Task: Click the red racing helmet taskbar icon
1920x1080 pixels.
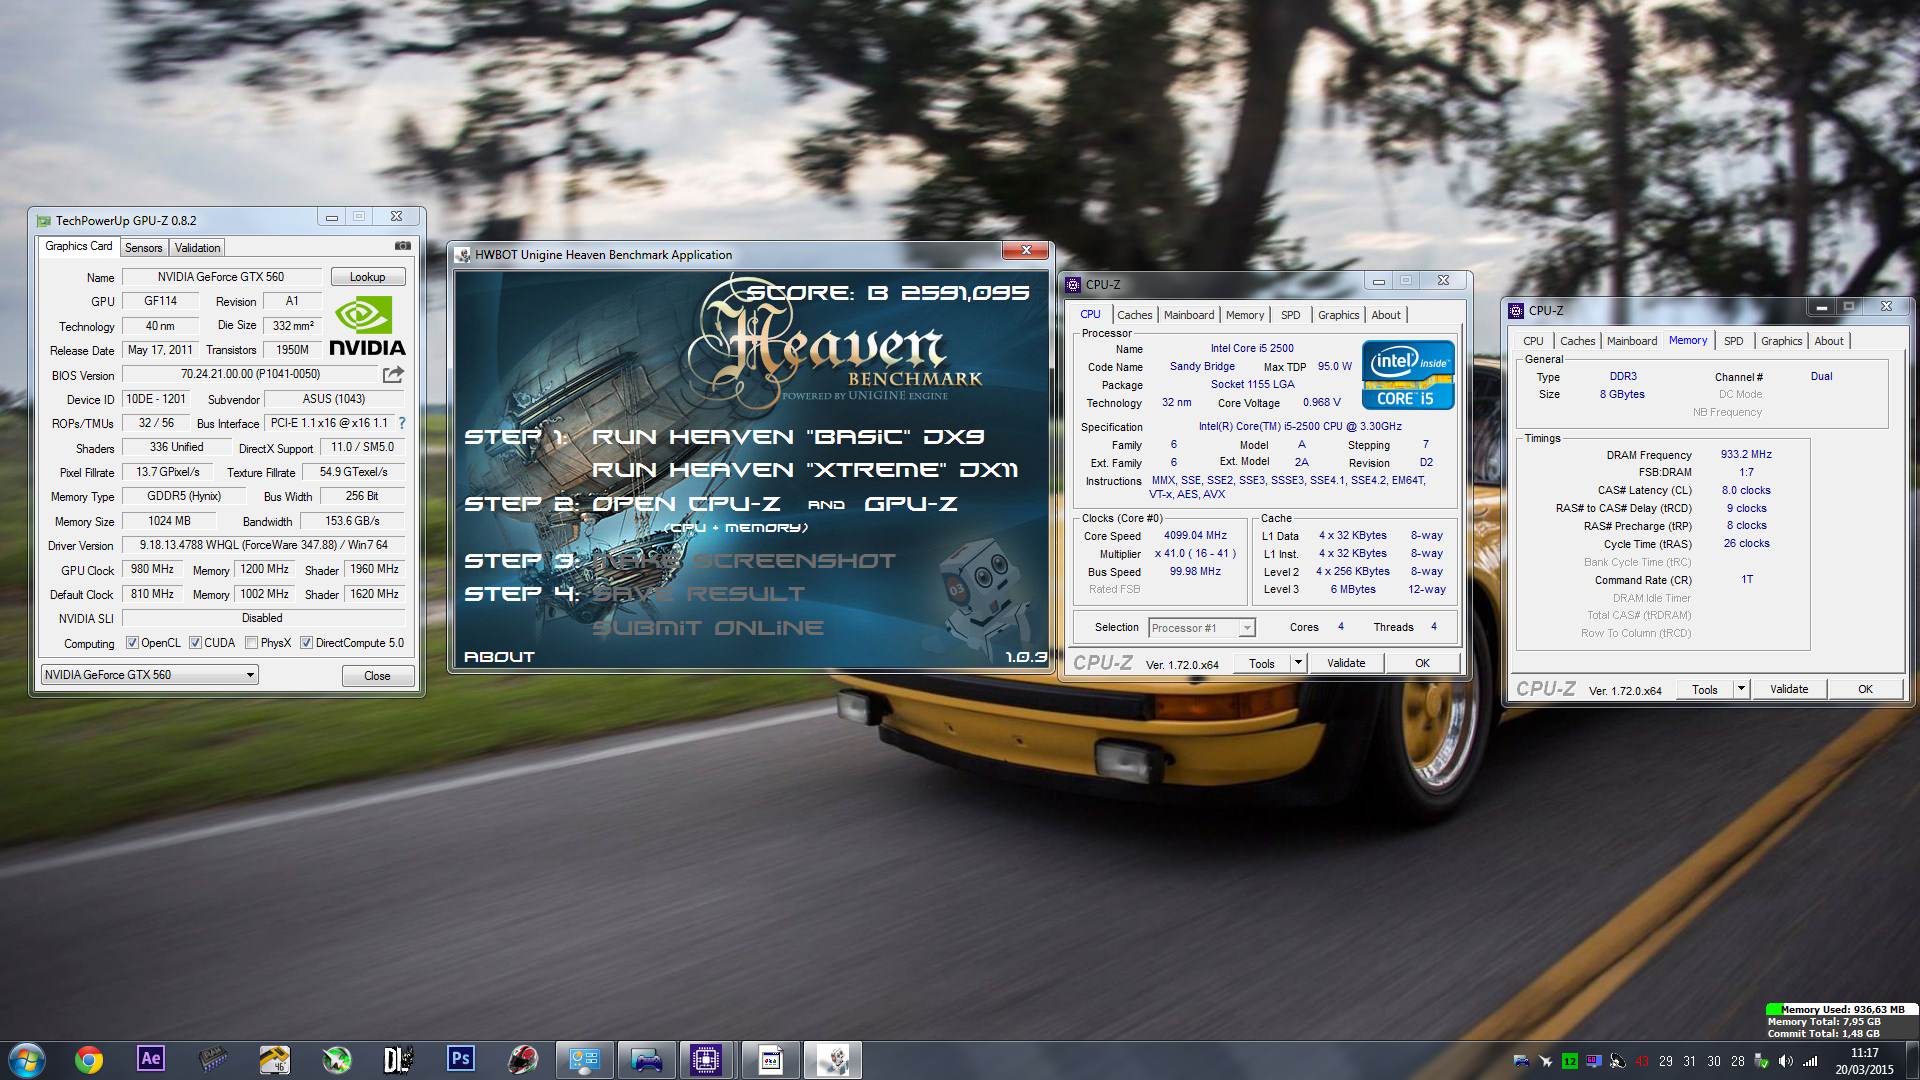Action: (x=522, y=1059)
